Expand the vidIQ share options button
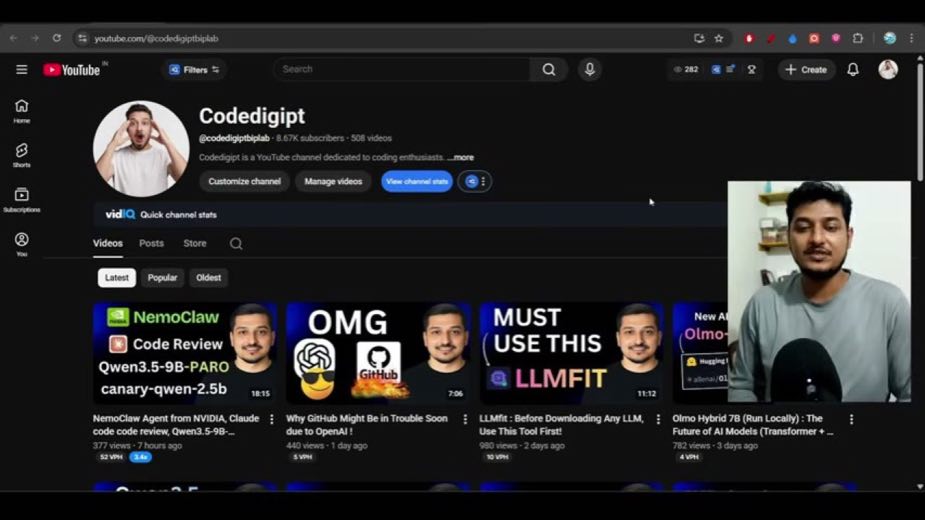This screenshot has width=925, height=520. pyautogui.click(x=474, y=181)
